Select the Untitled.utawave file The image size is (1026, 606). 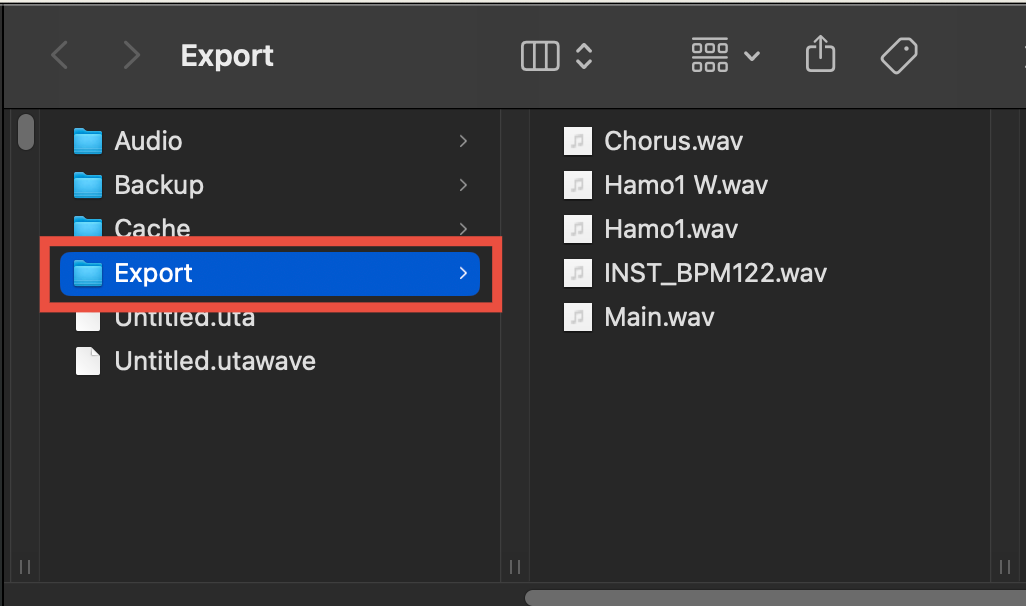pos(271,361)
